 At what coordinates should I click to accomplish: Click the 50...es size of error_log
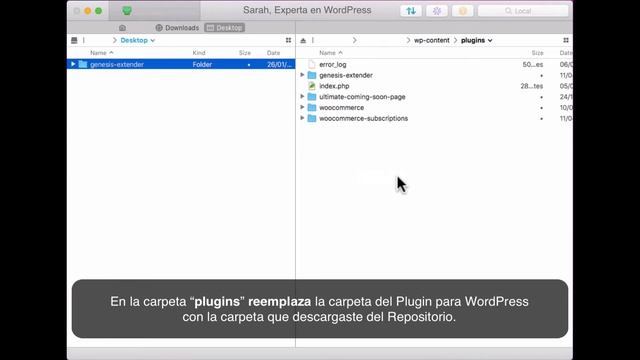(533, 64)
